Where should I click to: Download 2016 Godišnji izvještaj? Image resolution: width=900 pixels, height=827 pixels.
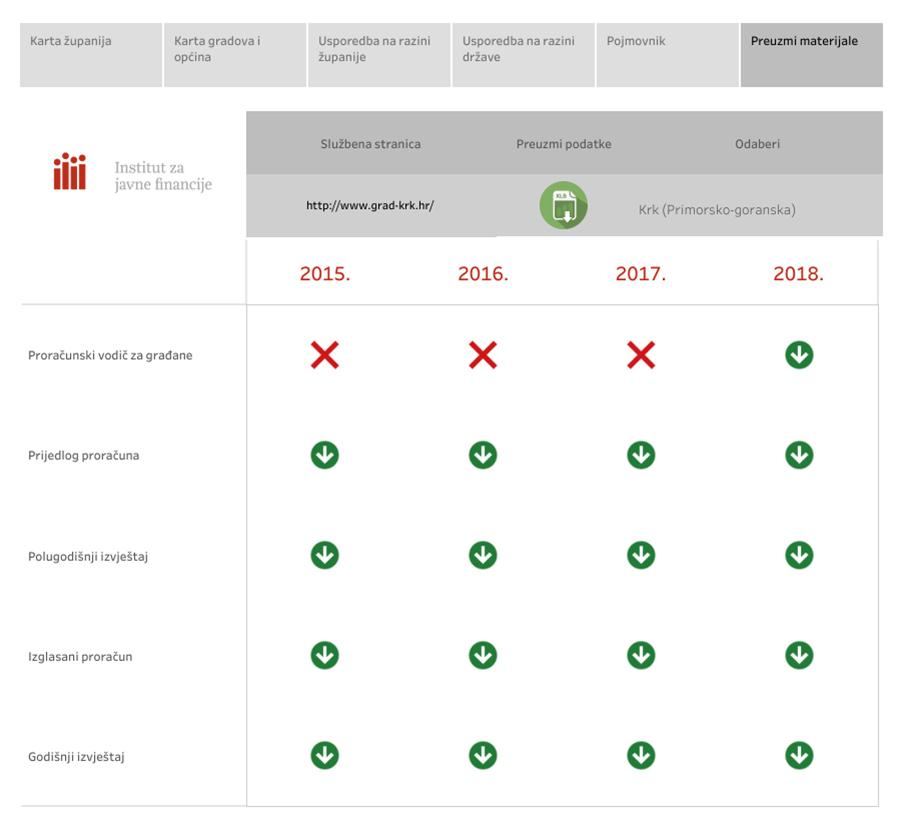coord(482,756)
